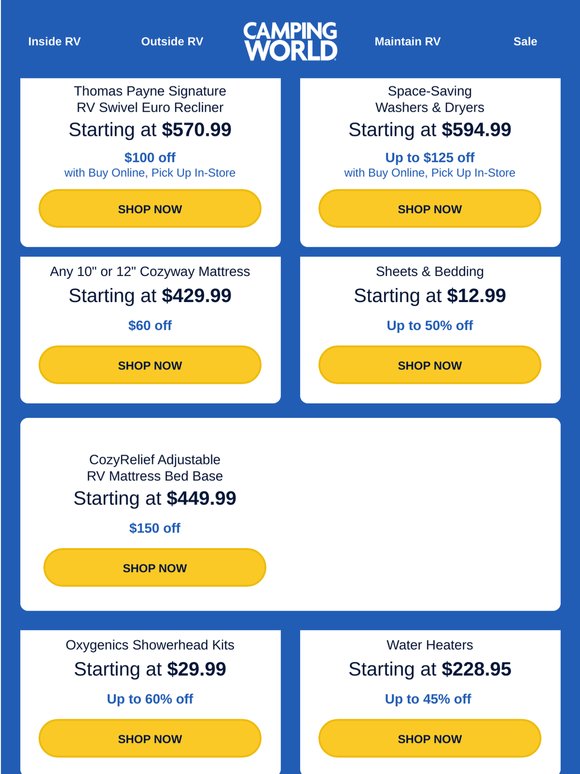Shop Now for Oxygenics Showerhead Kits
Viewport: 580px width, 774px height.
[x=150, y=738]
